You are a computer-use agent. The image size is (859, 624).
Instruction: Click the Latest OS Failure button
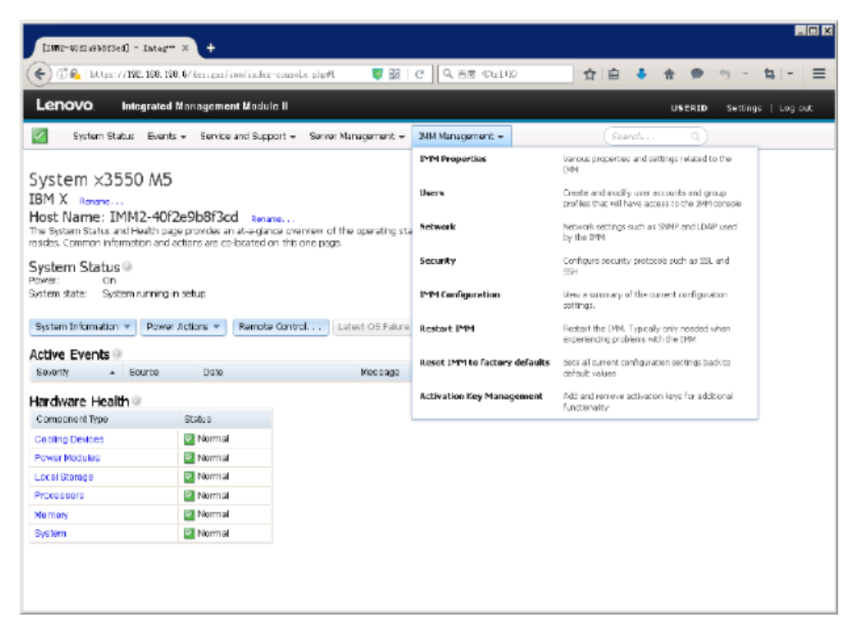click(373, 327)
